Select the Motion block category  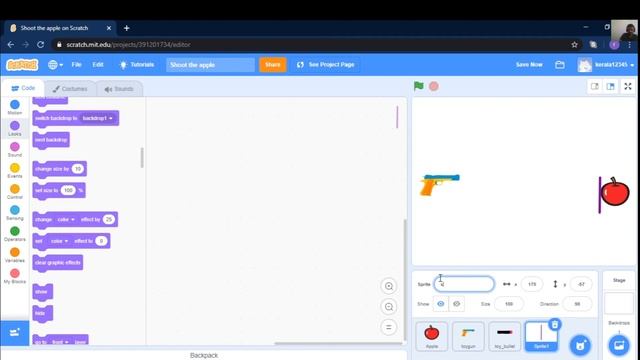tap(15, 107)
